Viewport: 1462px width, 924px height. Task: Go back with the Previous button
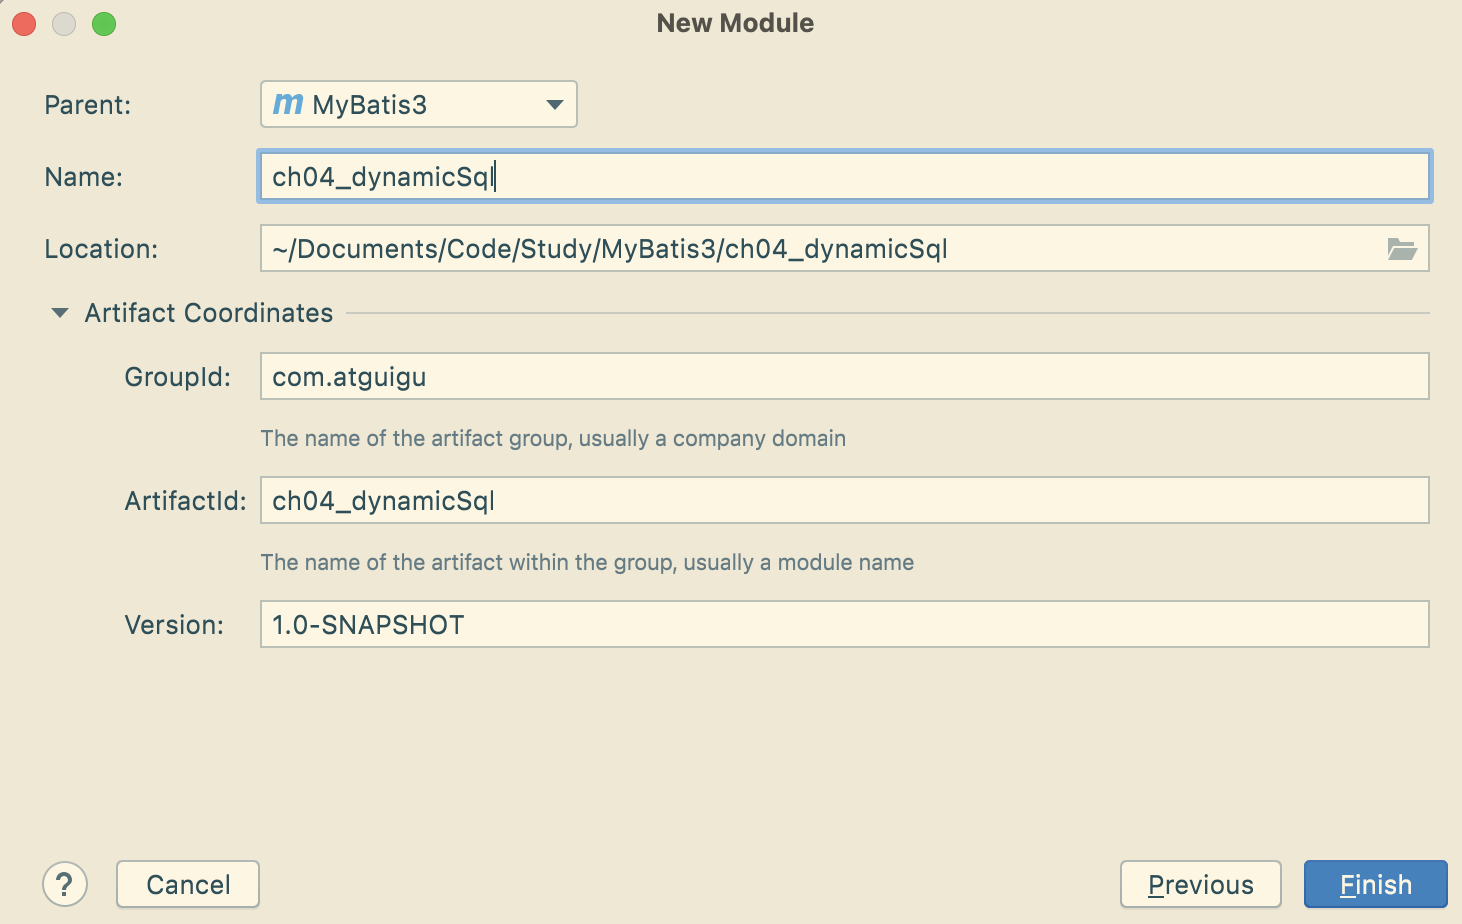[x=1200, y=884]
